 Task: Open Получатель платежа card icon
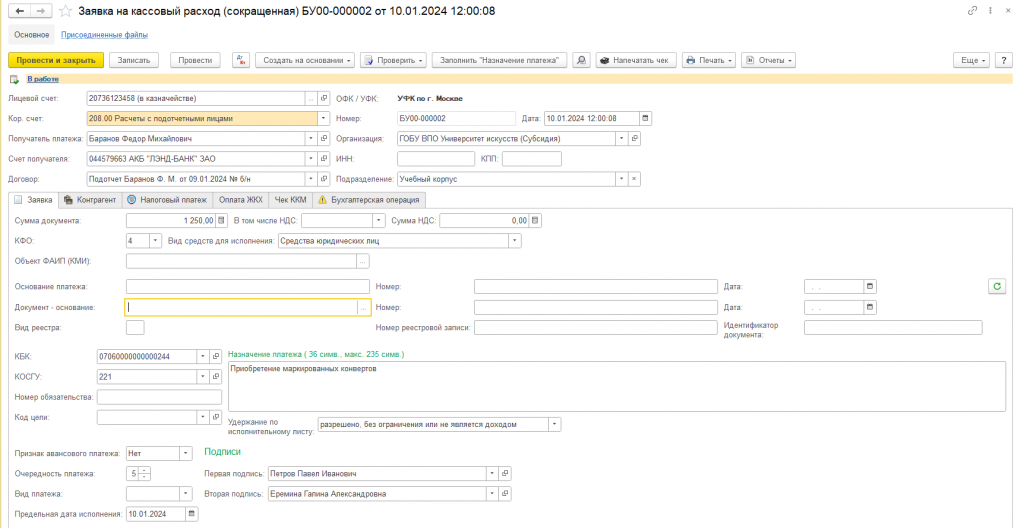[x=324, y=139]
